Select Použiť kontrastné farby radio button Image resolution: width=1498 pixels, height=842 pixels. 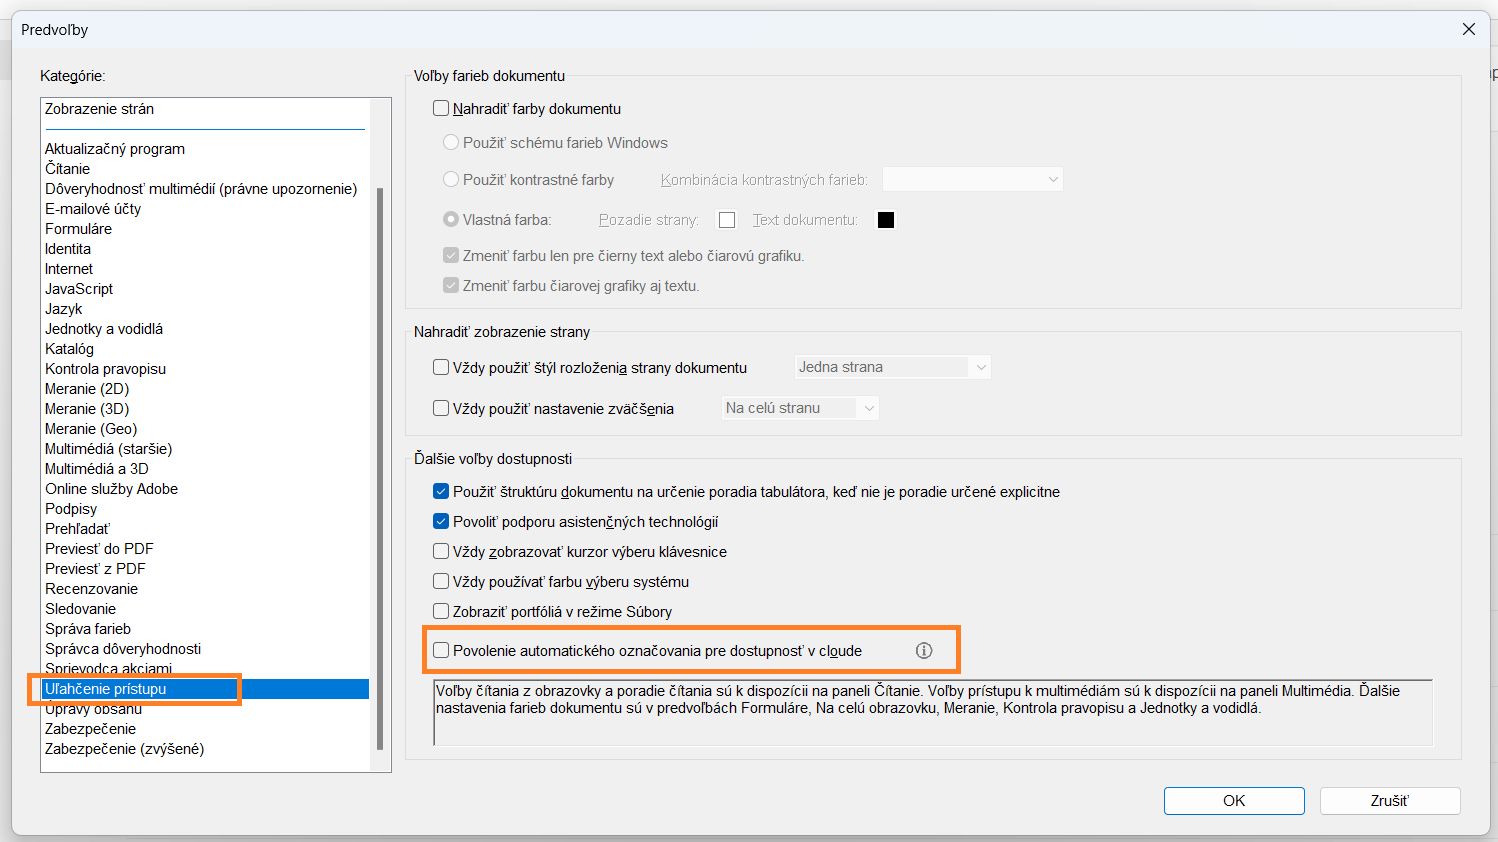click(x=451, y=180)
